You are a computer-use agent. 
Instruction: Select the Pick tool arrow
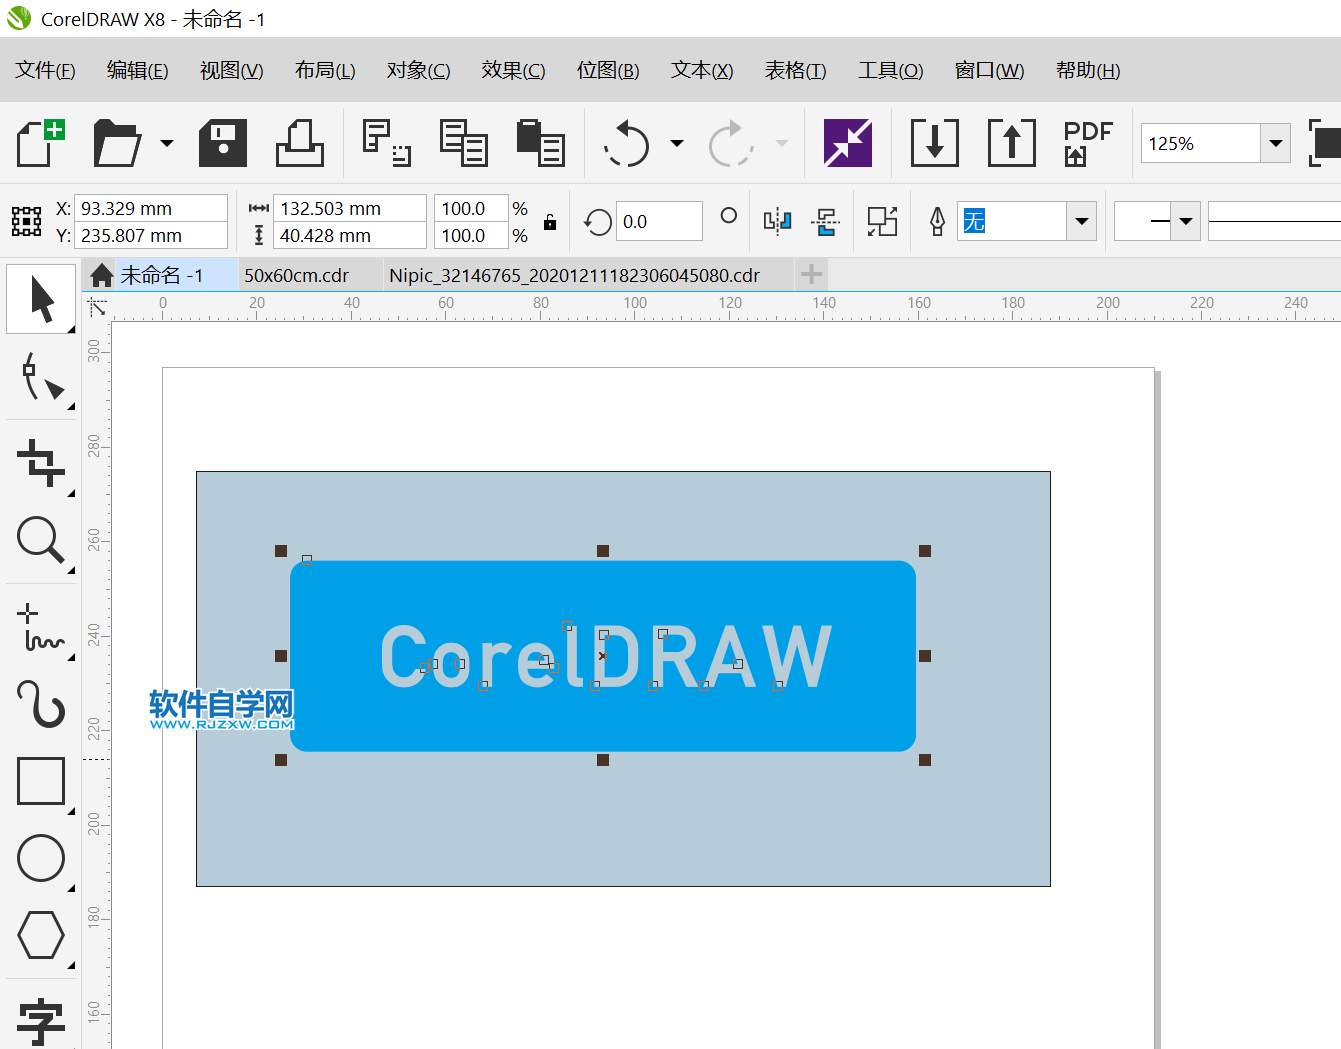(41, 299)
